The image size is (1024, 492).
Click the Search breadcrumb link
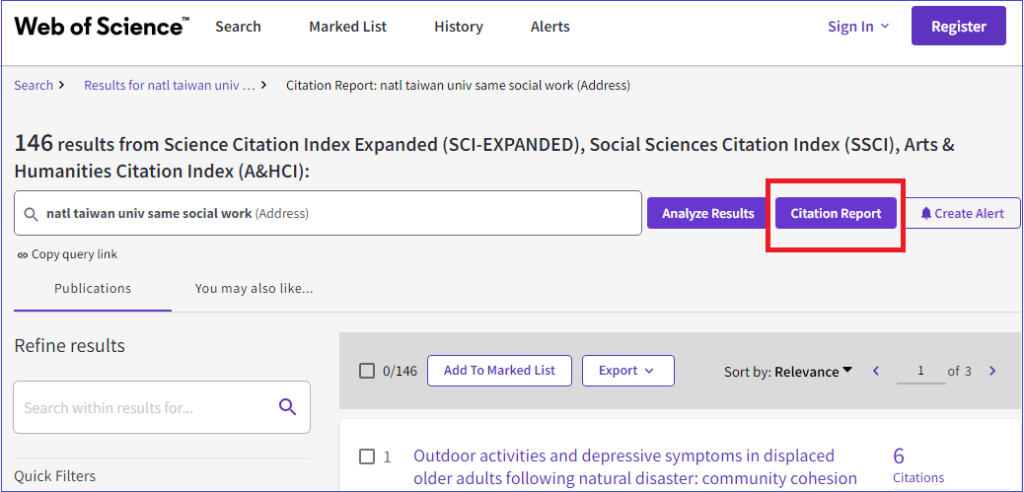point(33,85)
